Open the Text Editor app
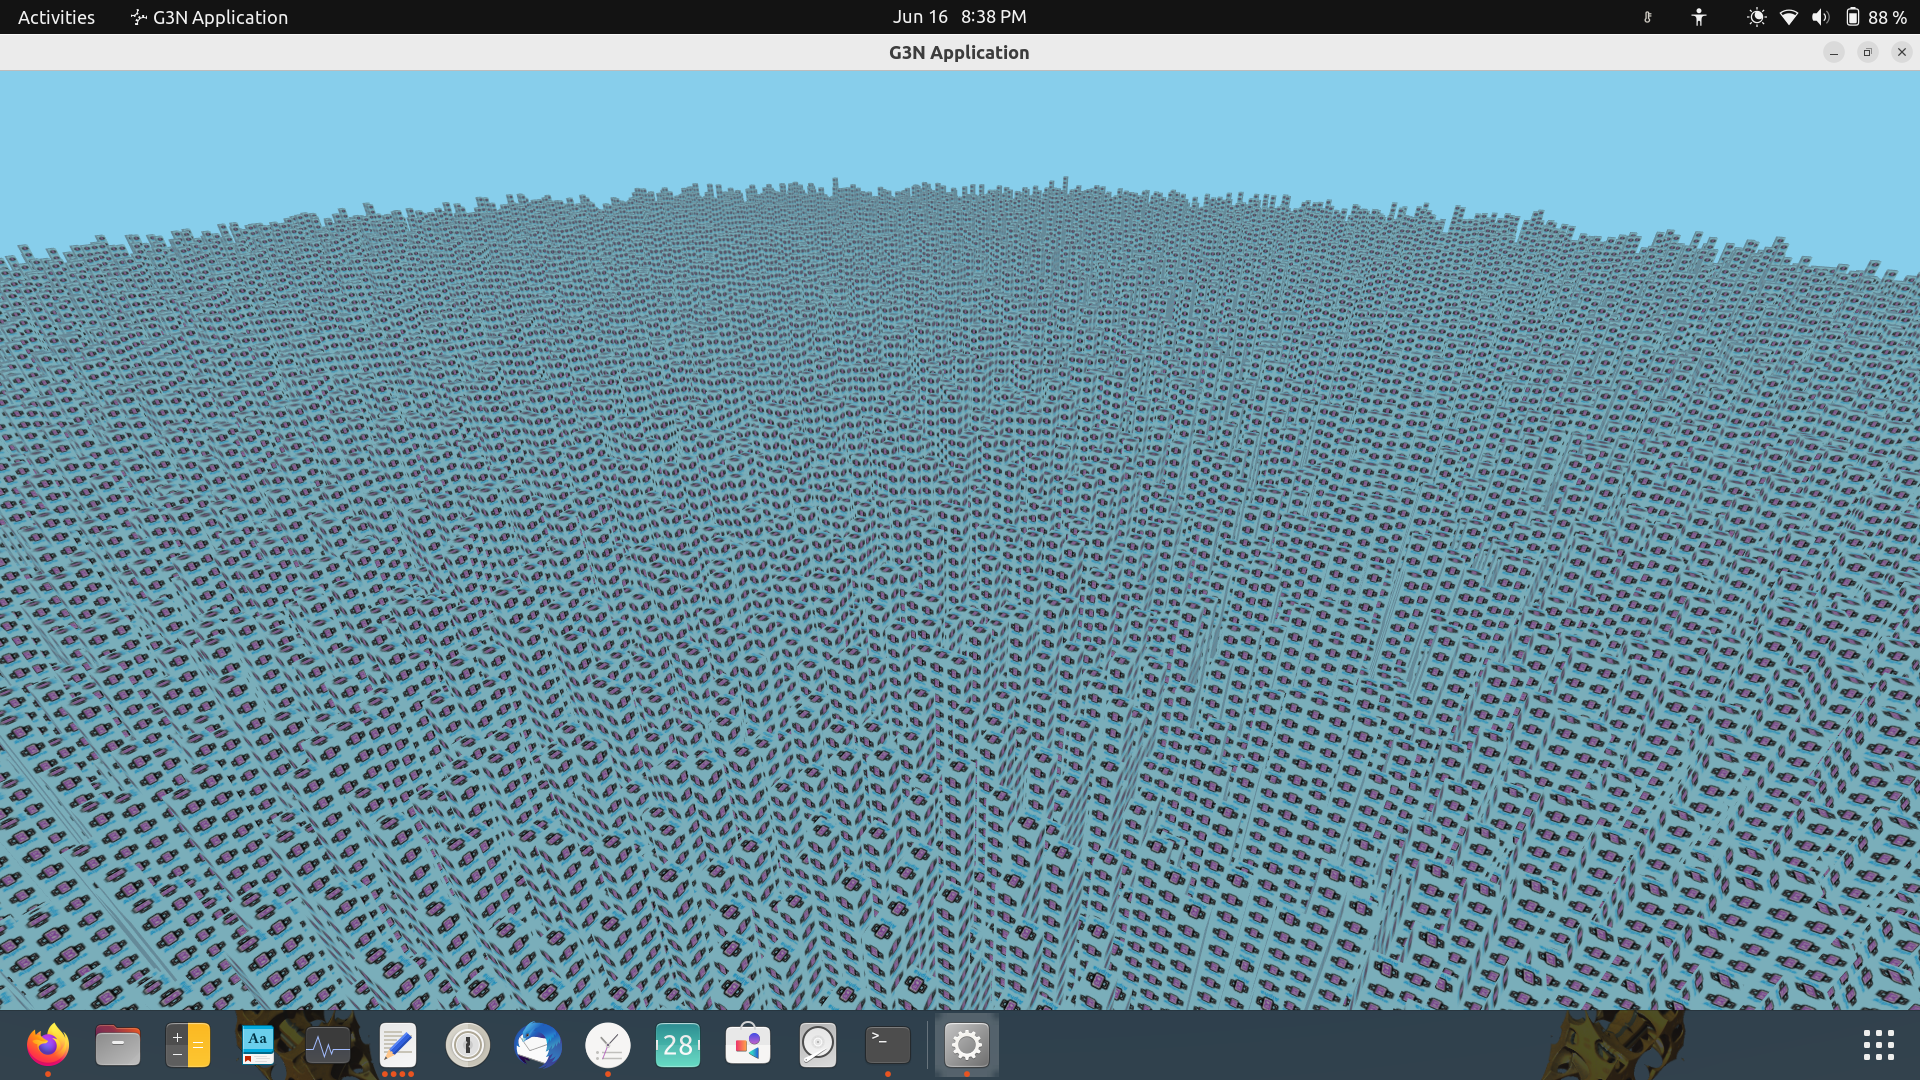This screenshot has width=1920, height=1080. [x=398, y=1046]
